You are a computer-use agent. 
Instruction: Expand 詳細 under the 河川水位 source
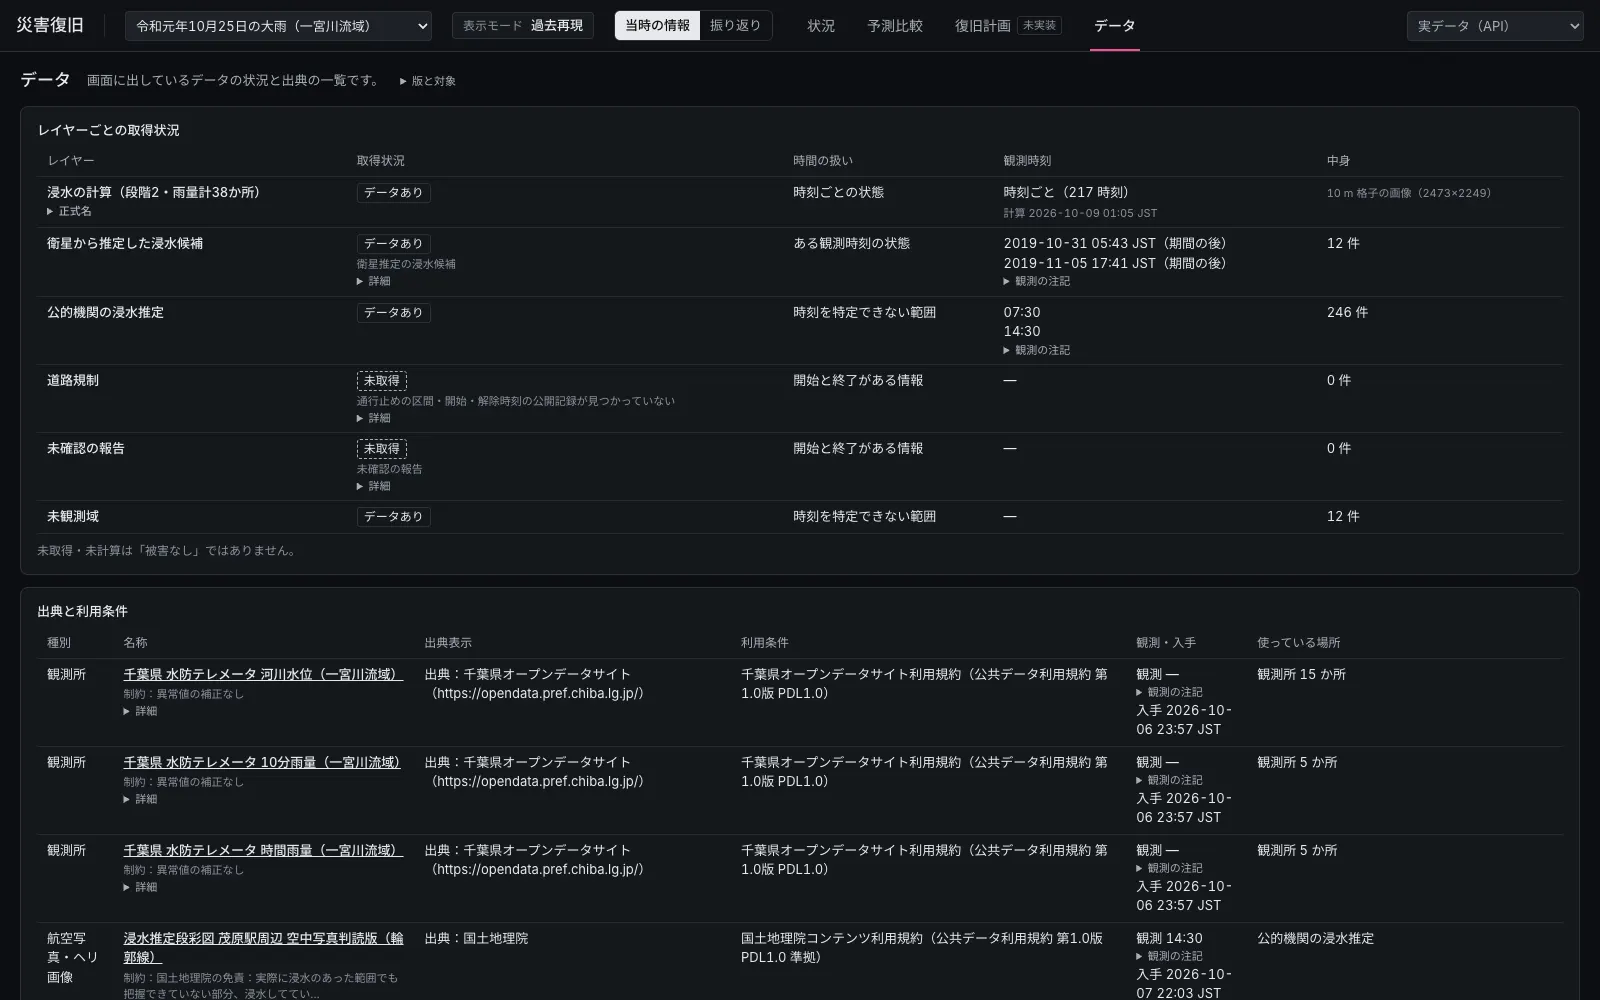click(140, 712)
